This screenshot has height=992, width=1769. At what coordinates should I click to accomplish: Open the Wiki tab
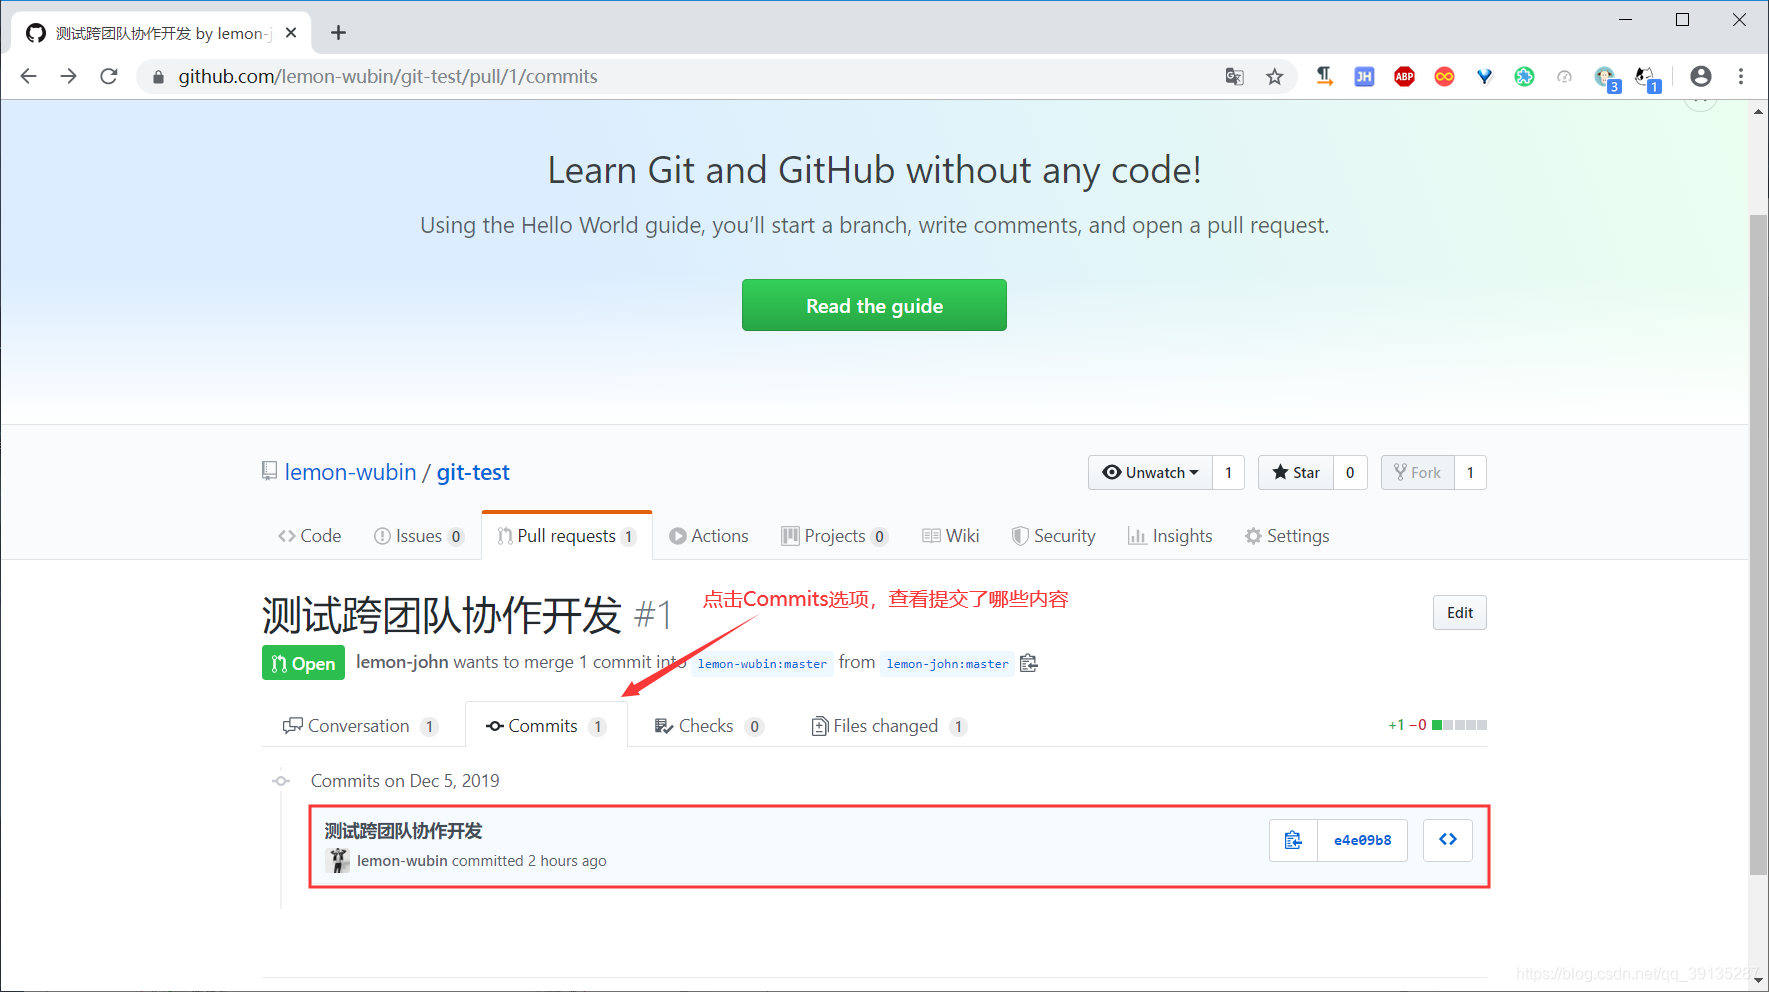(951, 536)
